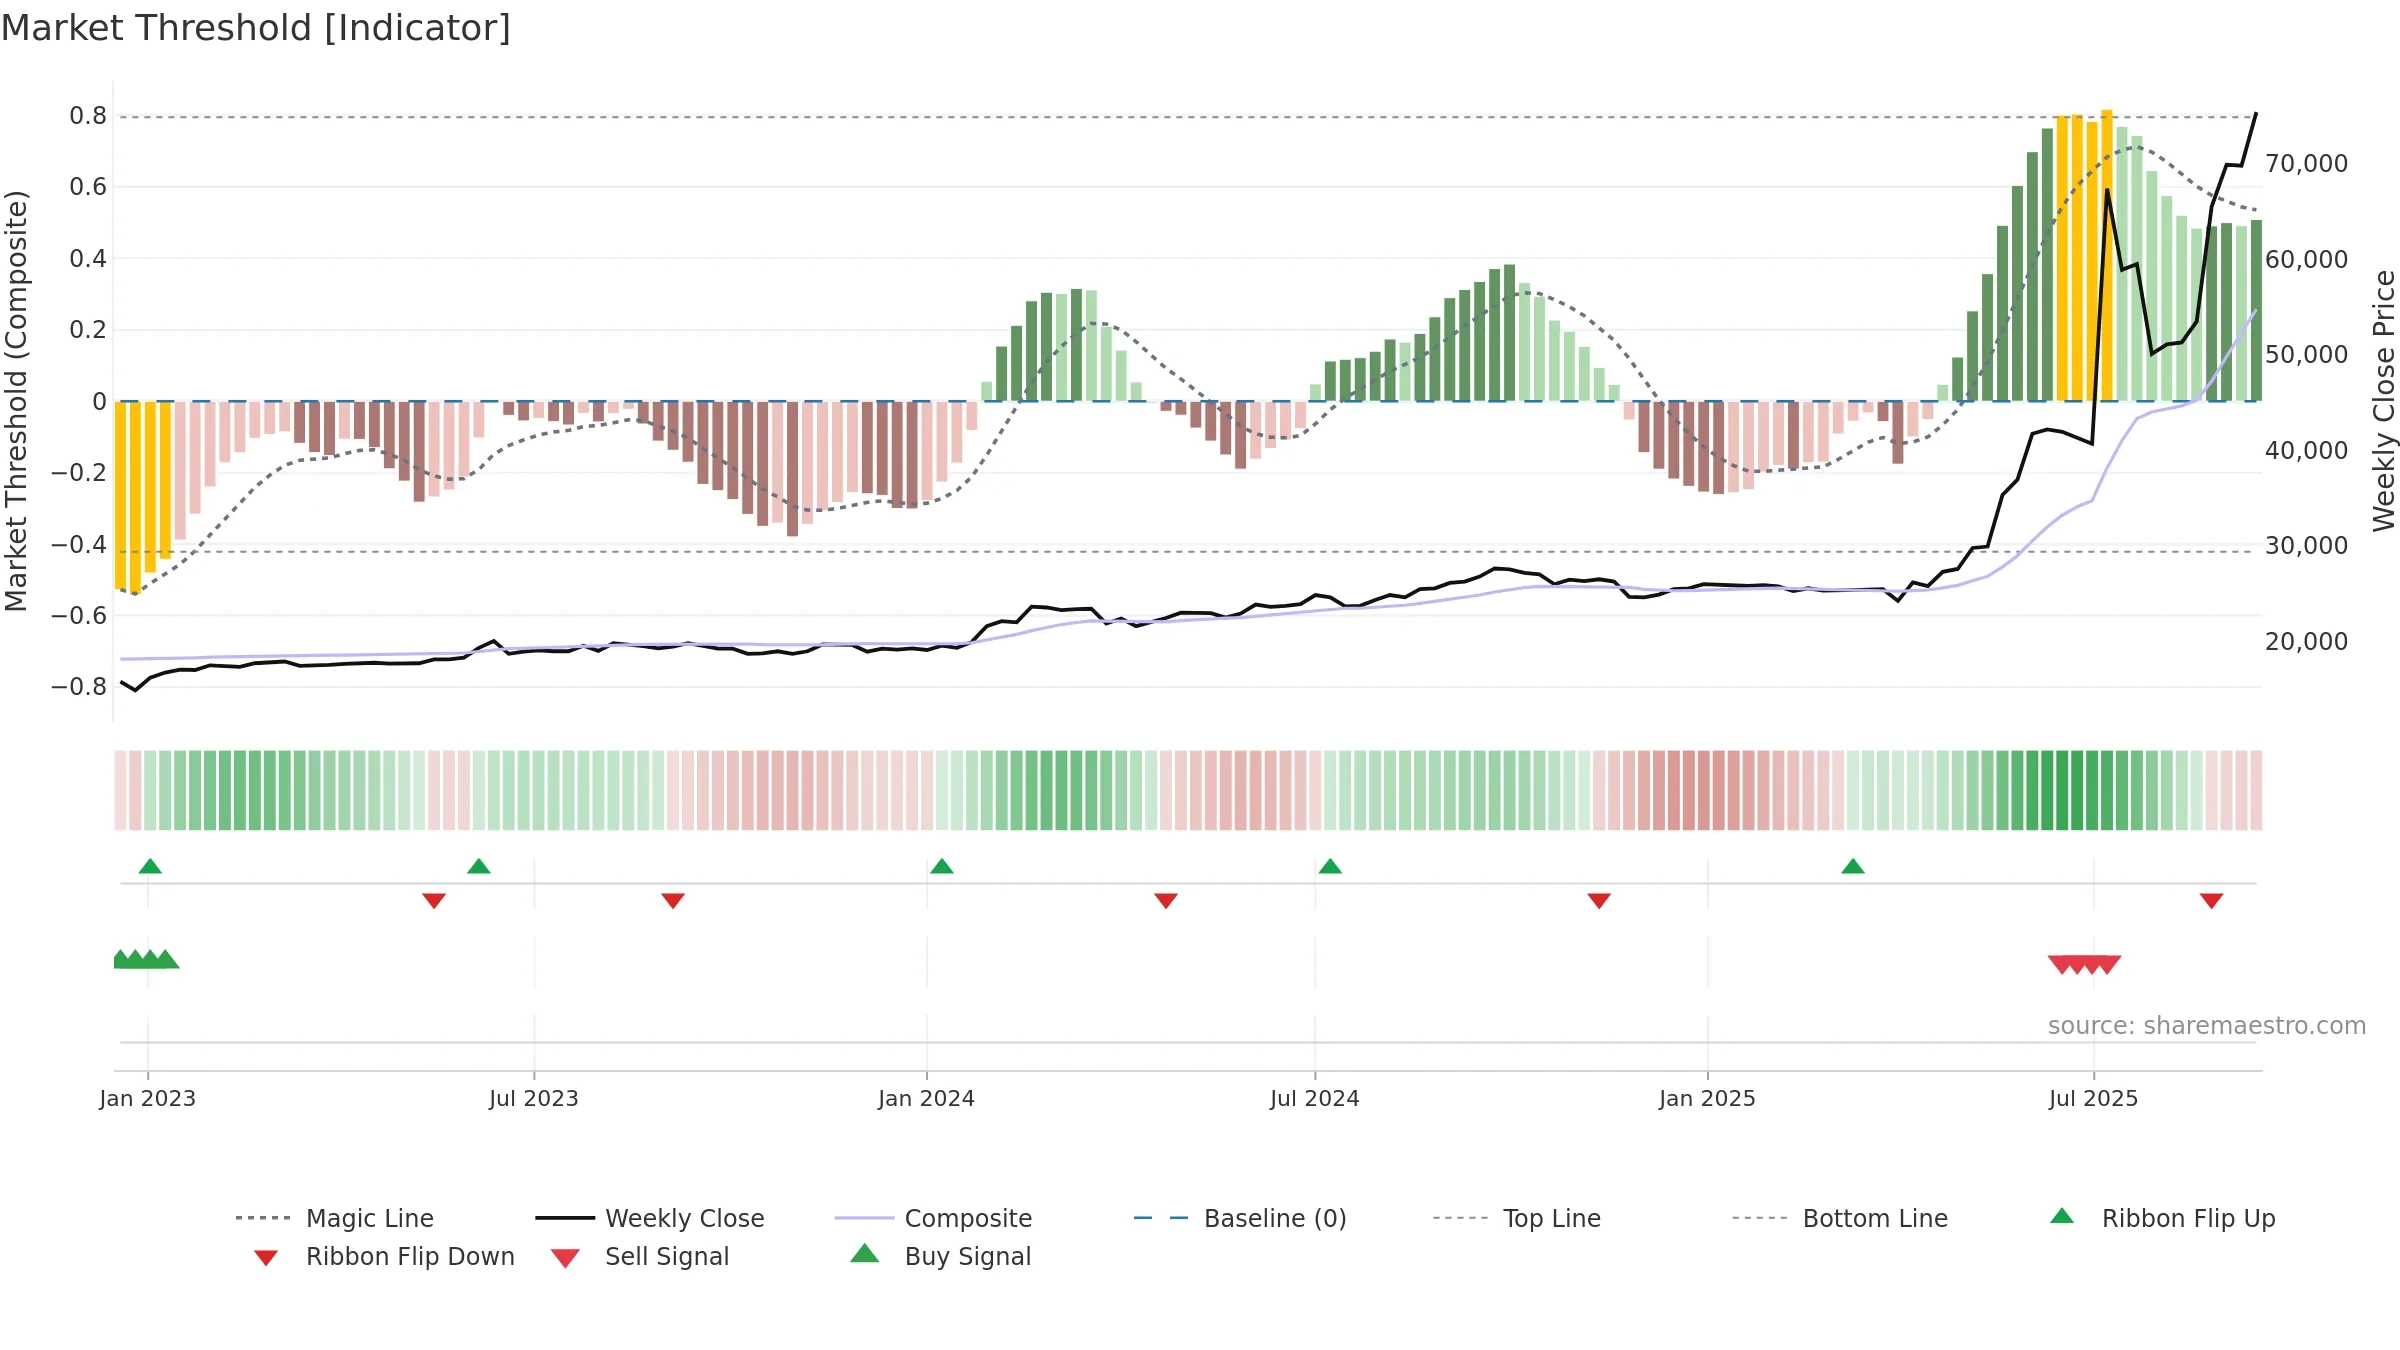Click the green Ribbon Flip Up legend triangle
Screen dimensions: 2400x1350
(2062, 1216)
